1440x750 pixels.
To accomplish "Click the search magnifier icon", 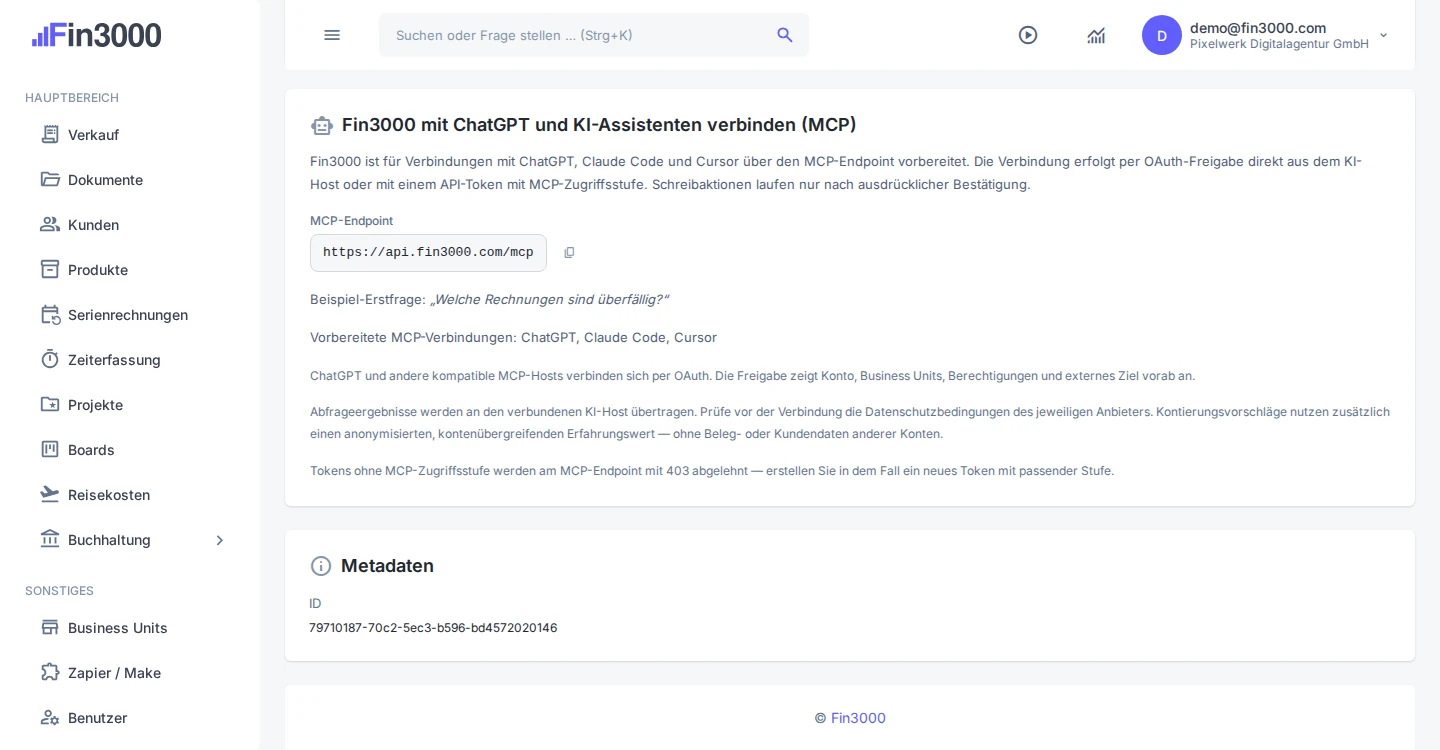I will pos(785,35).
